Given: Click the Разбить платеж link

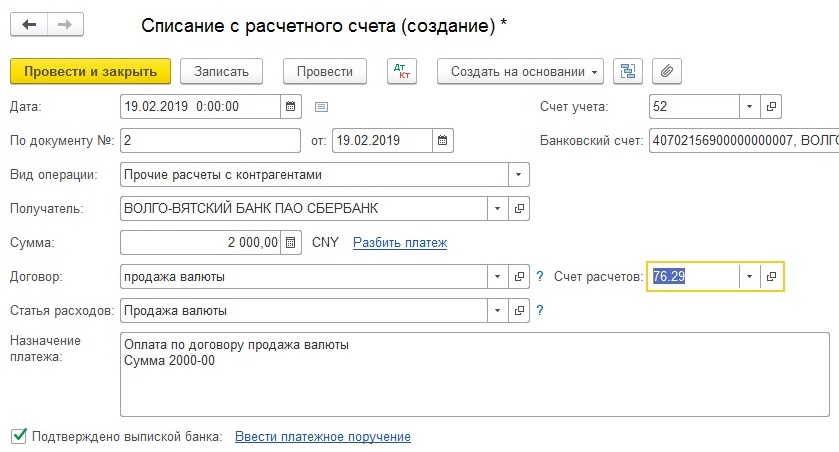Looking at the screenshot, I should [400, 242].
